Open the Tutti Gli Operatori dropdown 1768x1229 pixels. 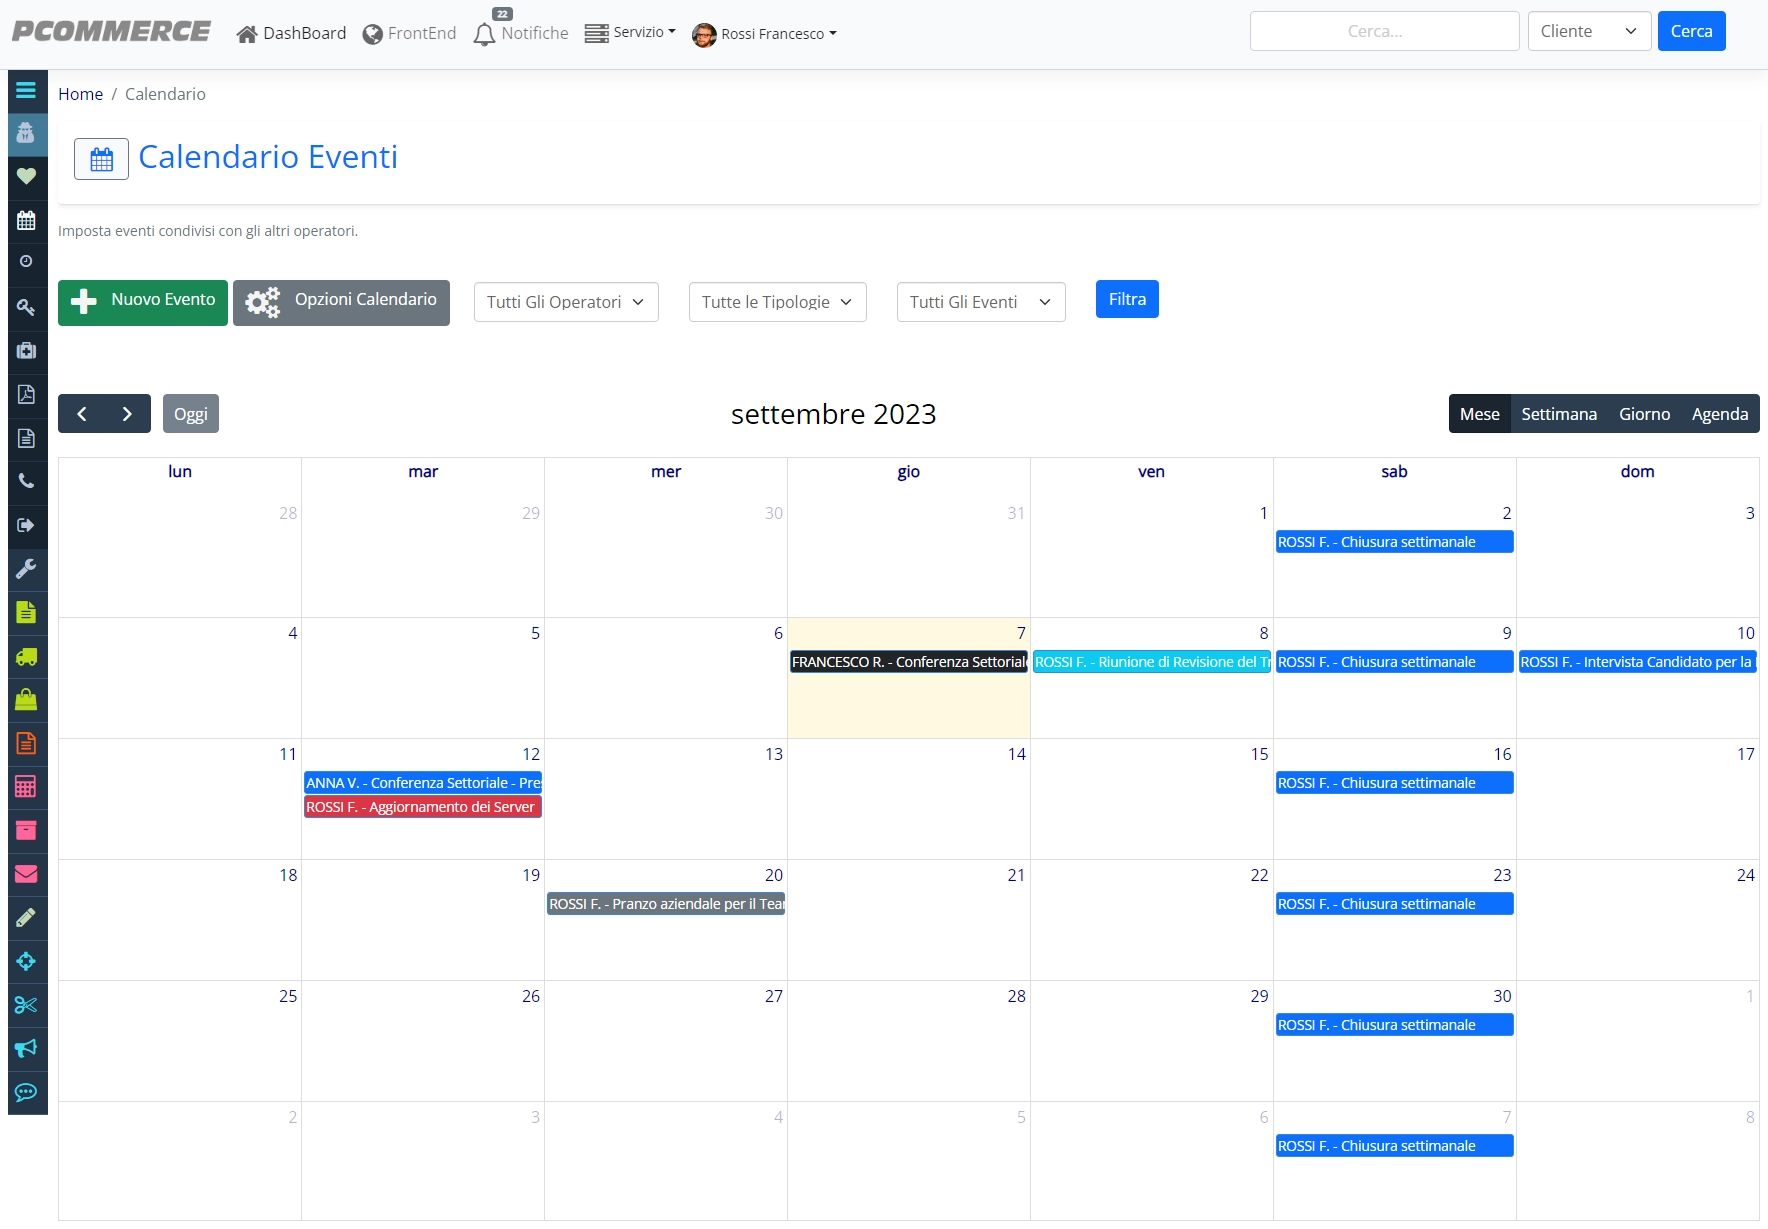pos(566,302)
